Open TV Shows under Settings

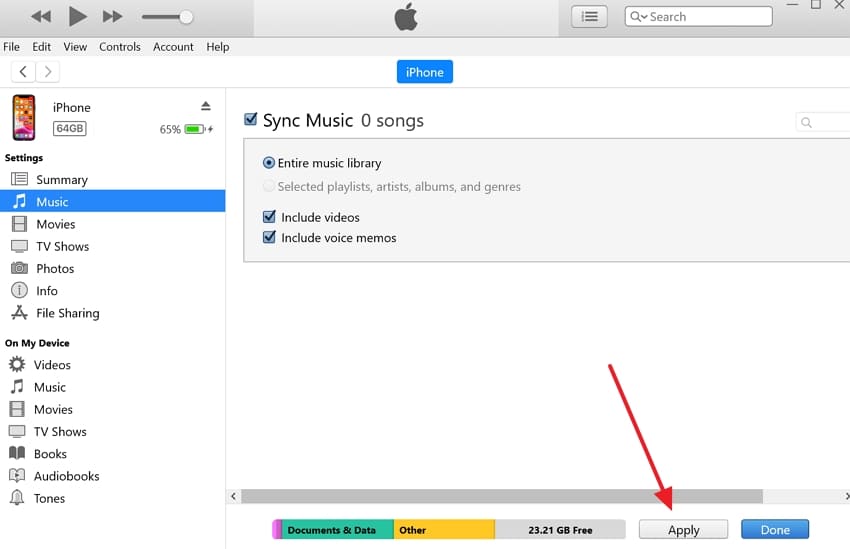[113, 246]
